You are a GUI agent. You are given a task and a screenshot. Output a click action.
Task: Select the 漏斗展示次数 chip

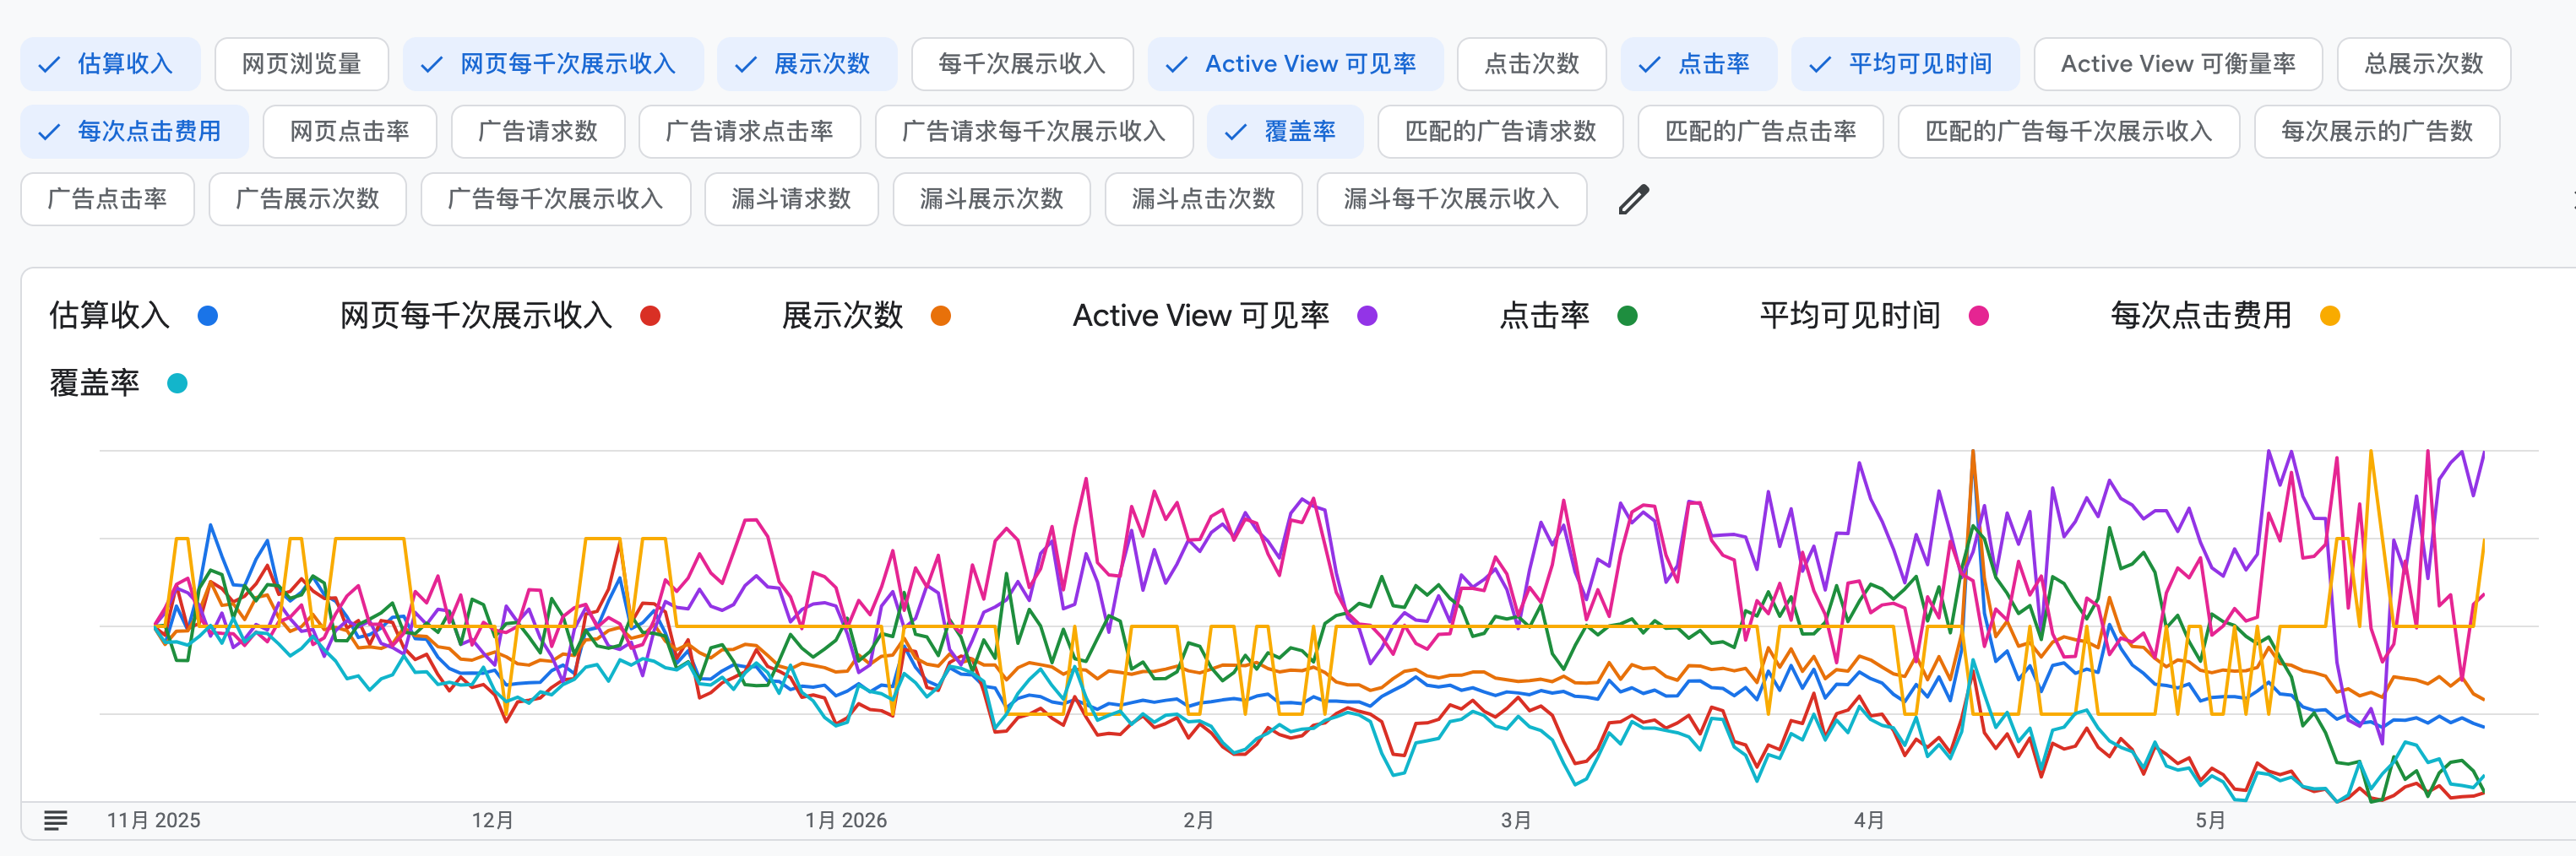pyautogui.click(x=992, y=199)
